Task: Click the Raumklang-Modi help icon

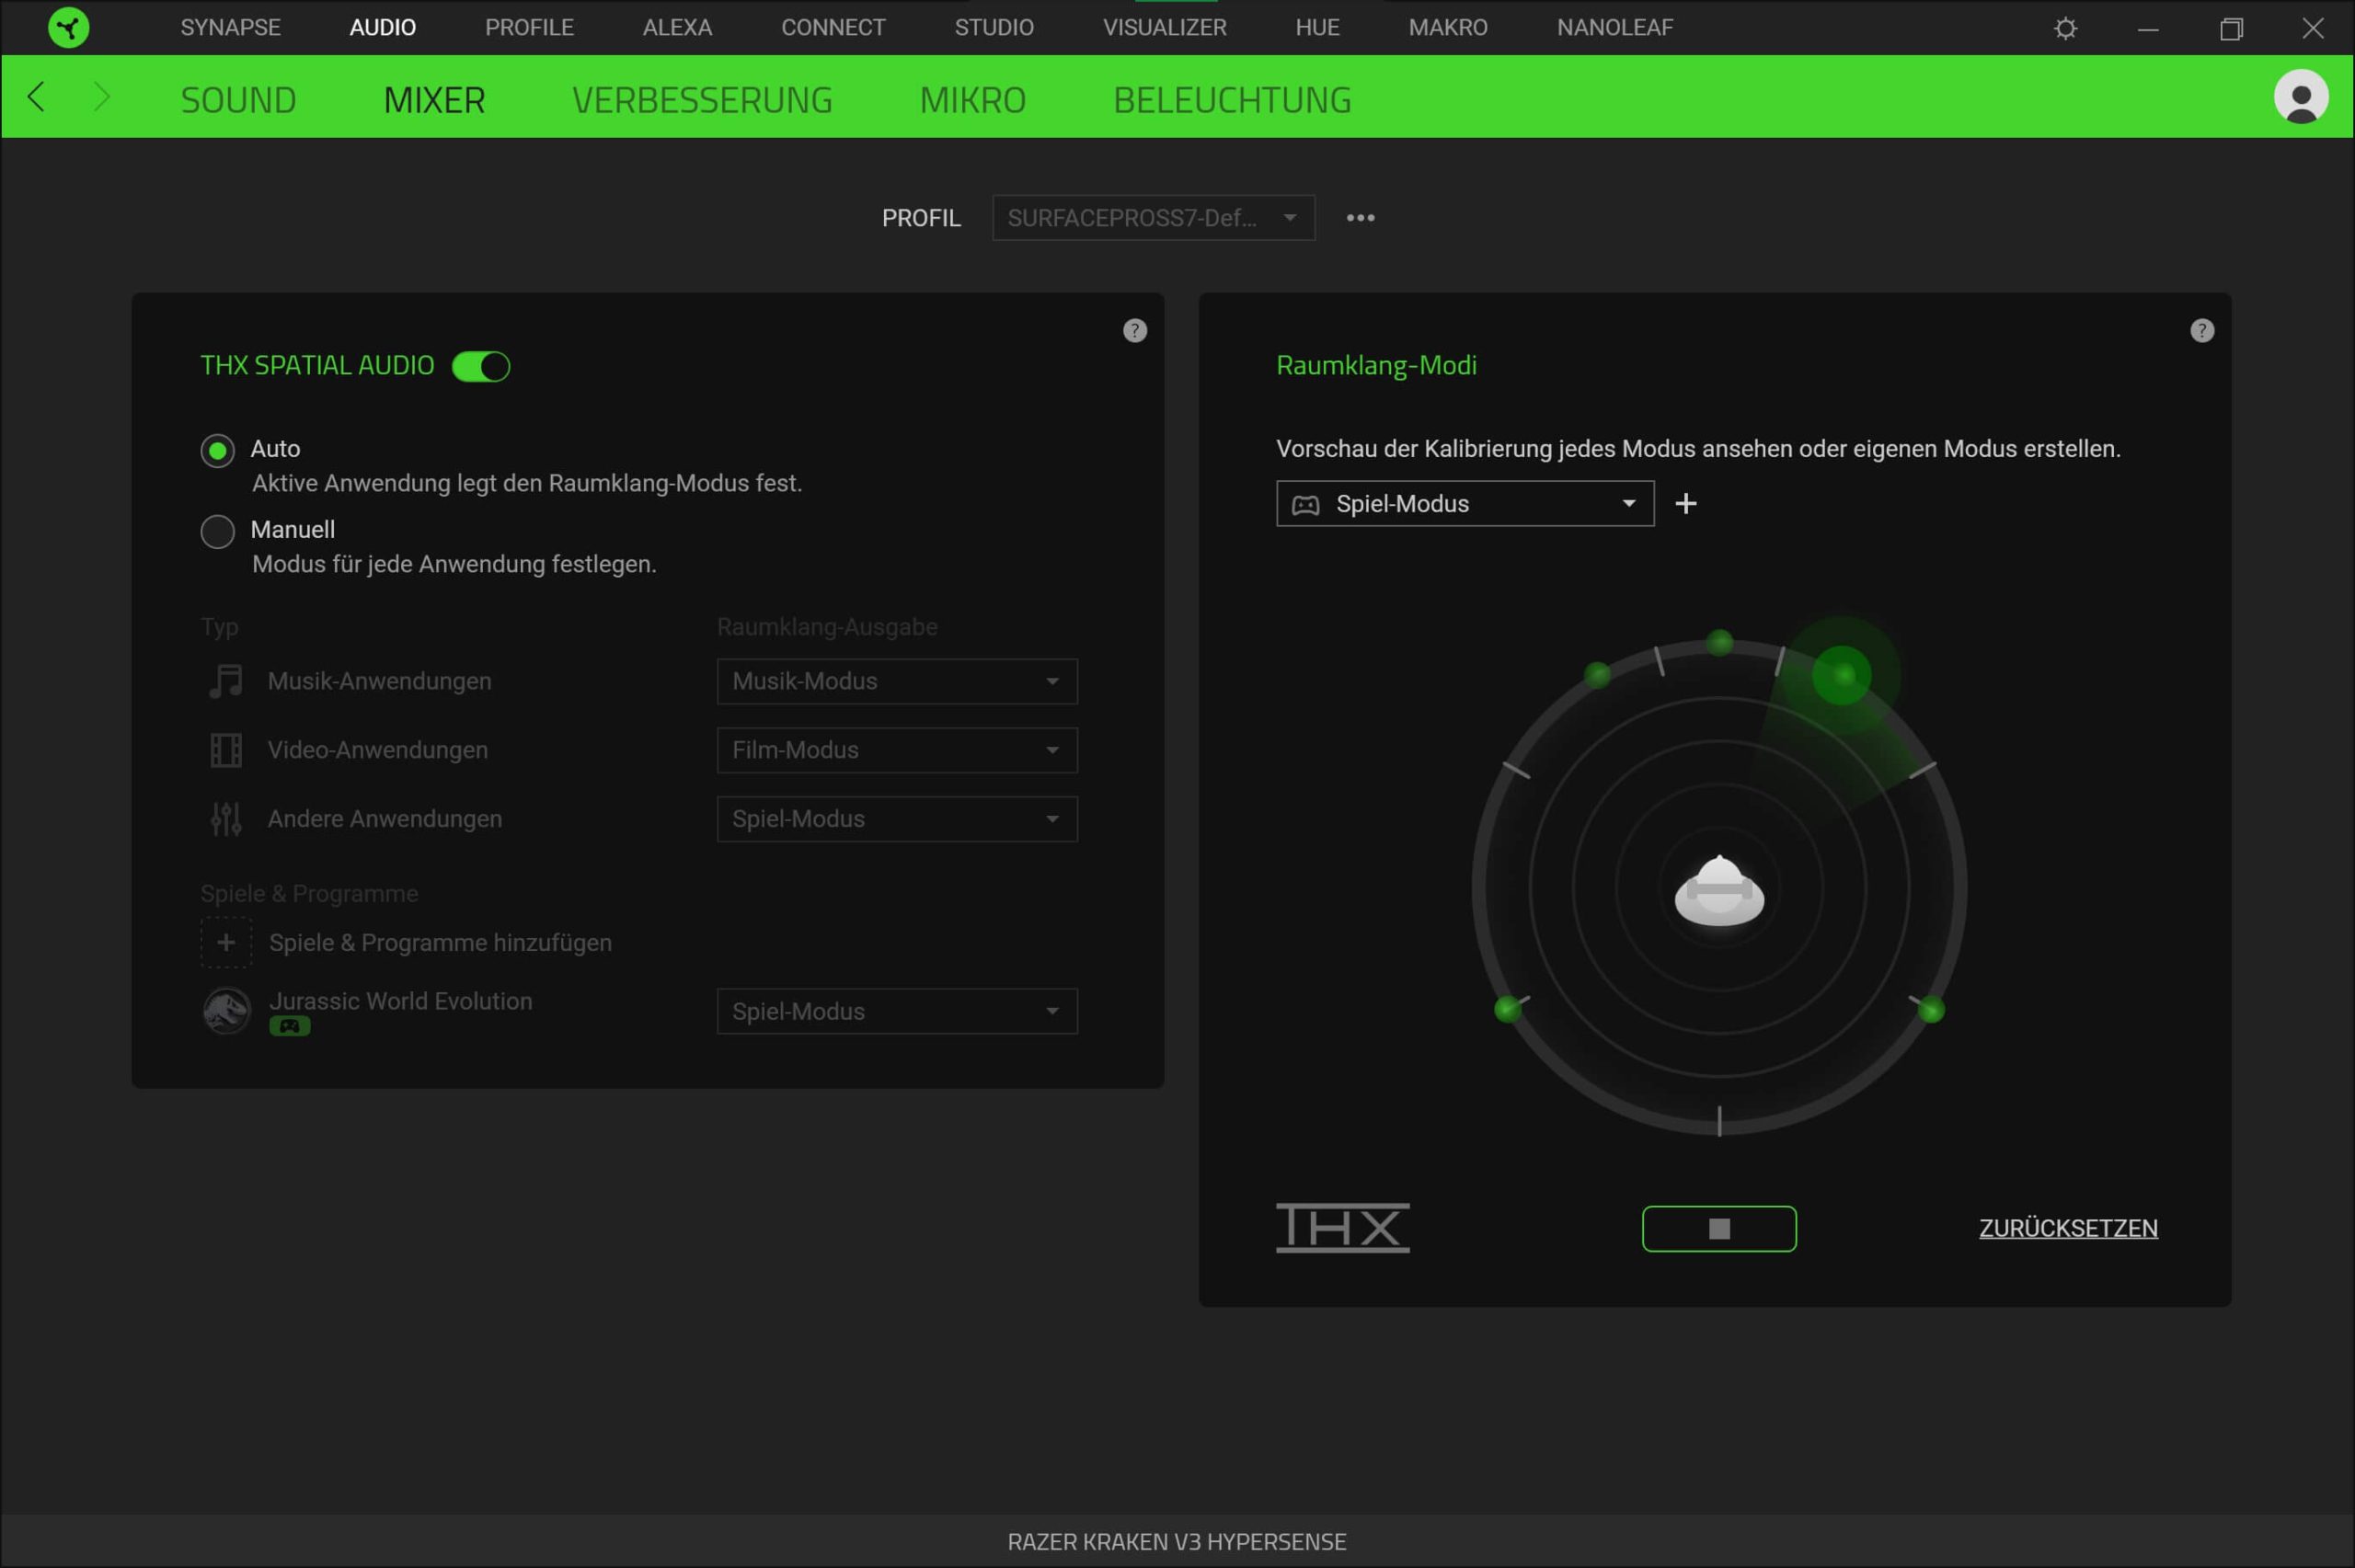Action: [x=2201, y=331]
